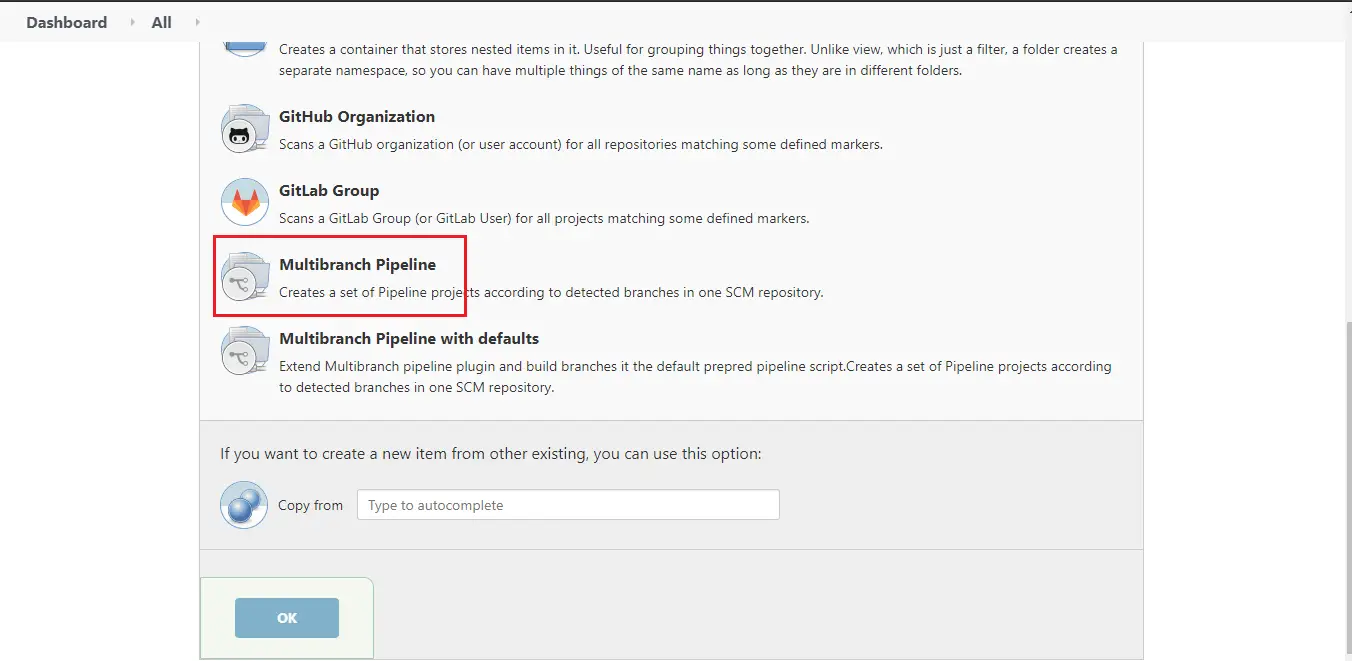Click the GitHub Organization title text
The image size is (1352, 661).
[356, 116]
